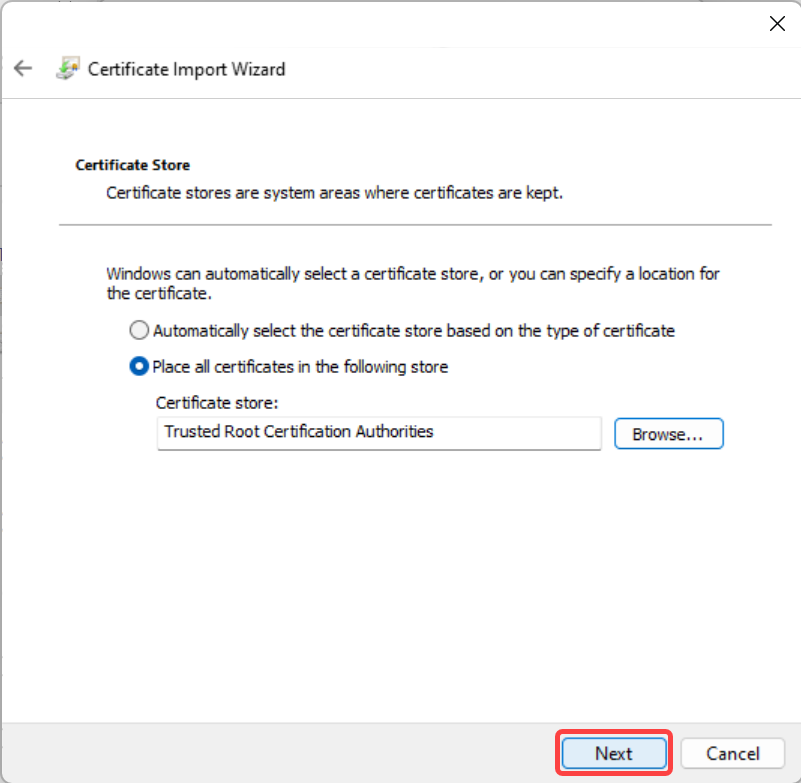Click the 'Windows can automatically select' paragraph
The width and height of the screenshot is (801, 783).
413,283
